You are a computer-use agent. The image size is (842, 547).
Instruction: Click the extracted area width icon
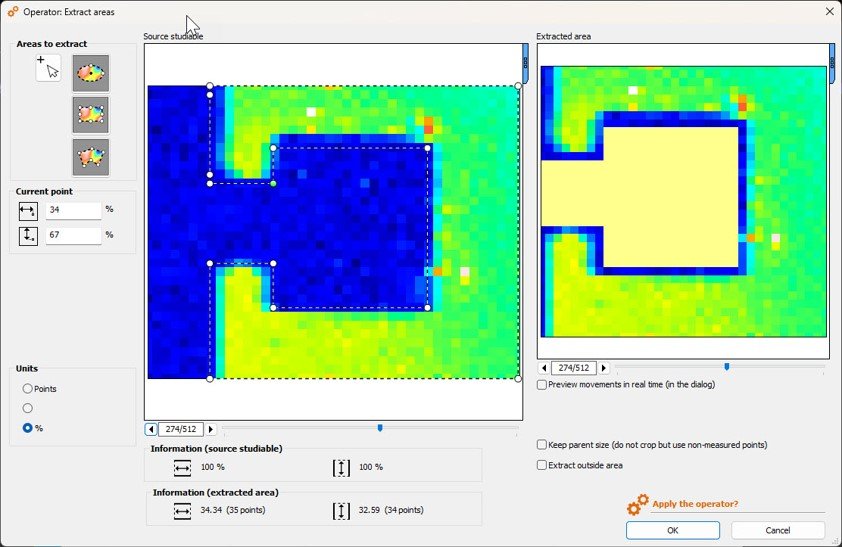coord(183,511)
